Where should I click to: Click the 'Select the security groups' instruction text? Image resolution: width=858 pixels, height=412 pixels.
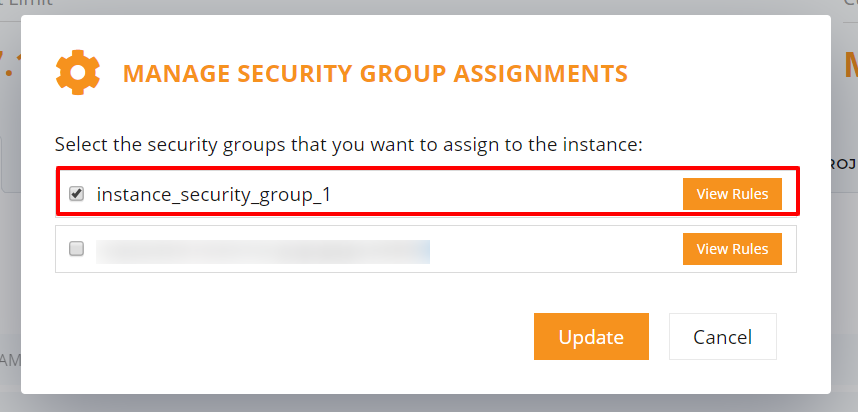click(348, 145)
